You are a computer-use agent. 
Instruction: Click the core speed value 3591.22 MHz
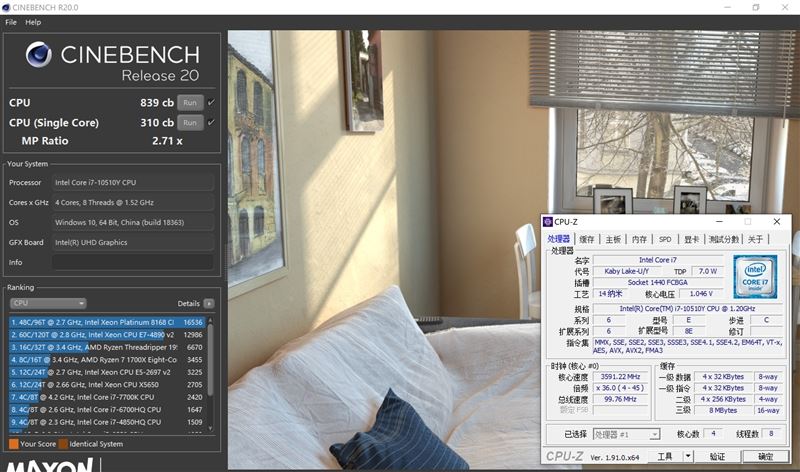(620, 377)
